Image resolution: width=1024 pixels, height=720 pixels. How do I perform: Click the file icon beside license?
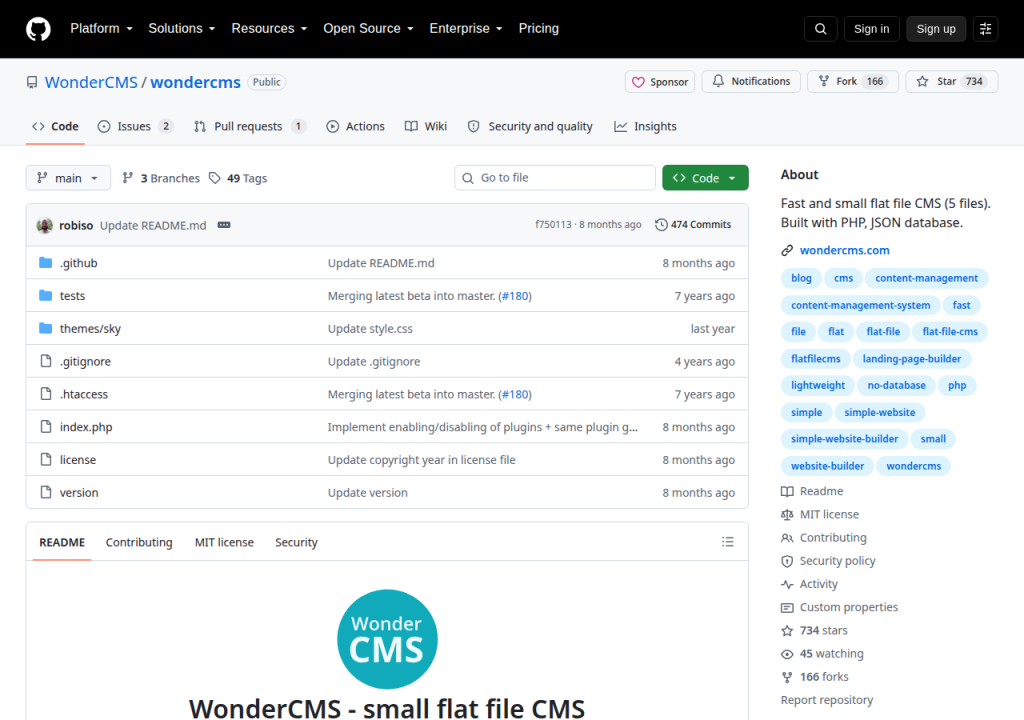(46, 459)
